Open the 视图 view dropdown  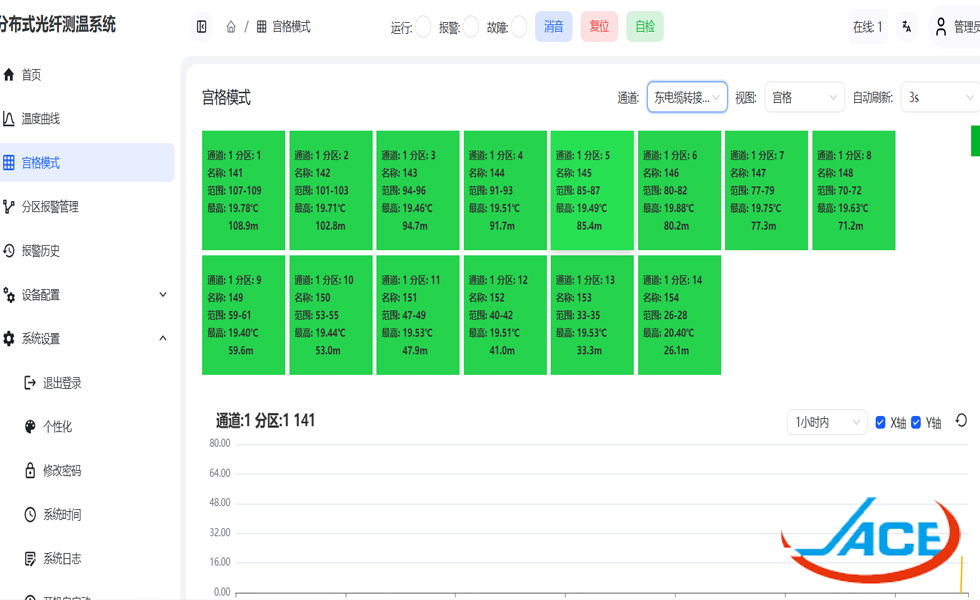[804, 98]
